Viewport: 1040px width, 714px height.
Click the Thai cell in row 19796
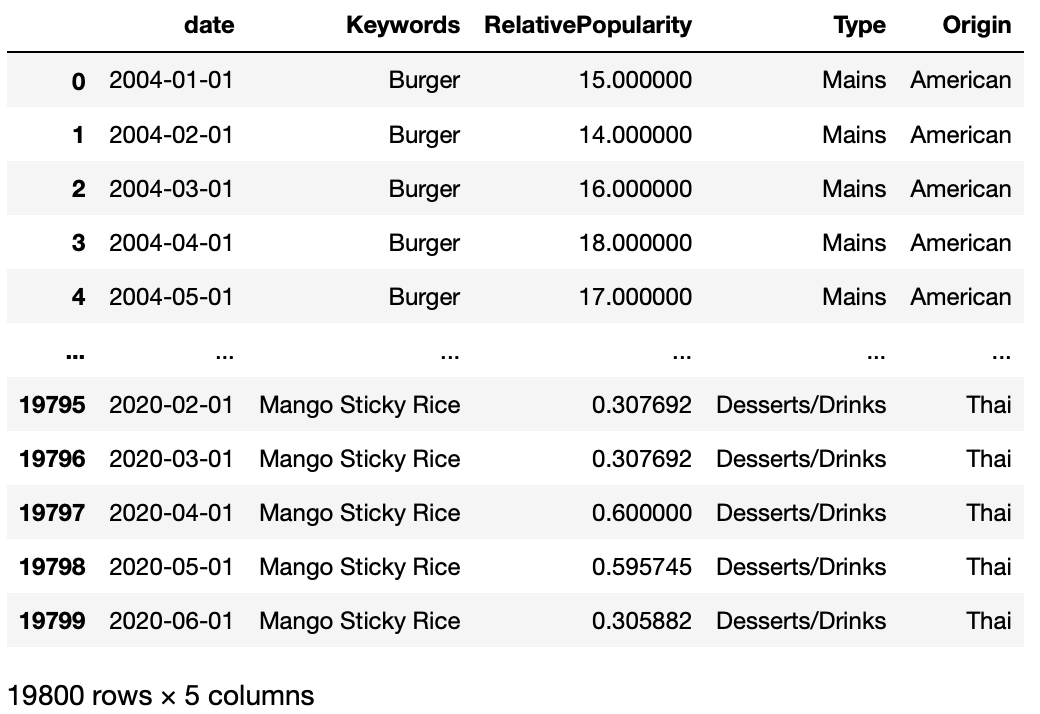click(988, 459)
